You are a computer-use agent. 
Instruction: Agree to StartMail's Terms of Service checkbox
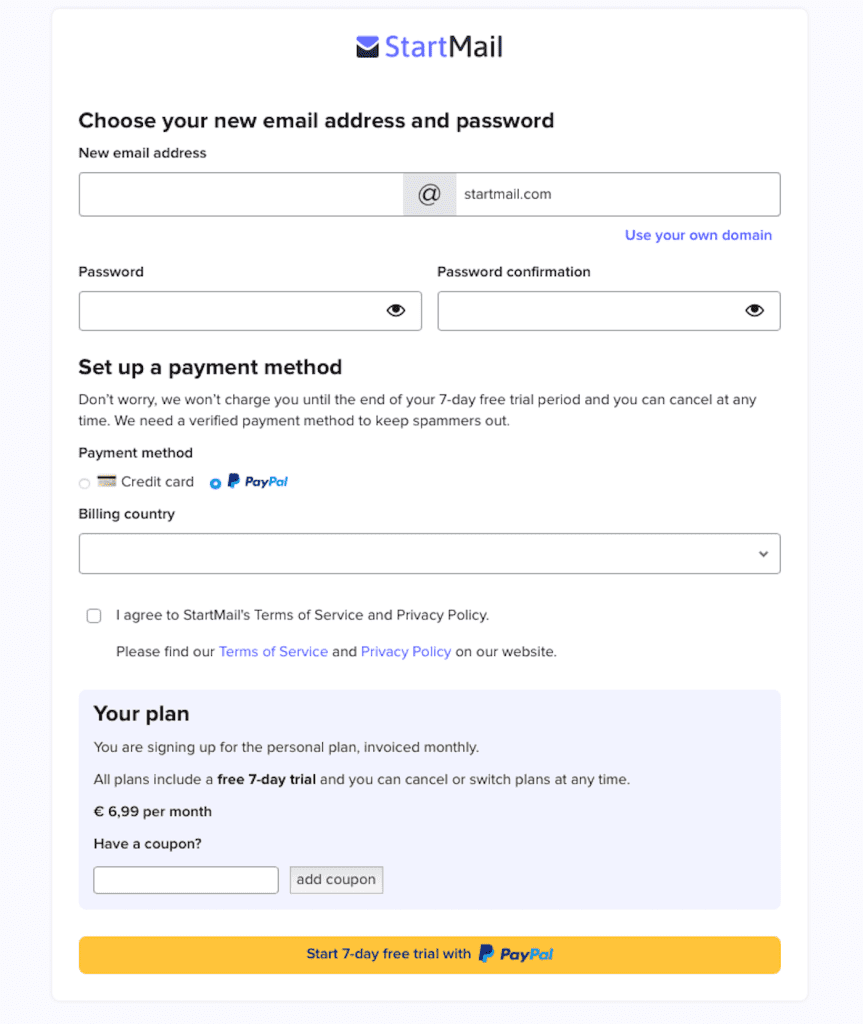[x=93, y=615]
